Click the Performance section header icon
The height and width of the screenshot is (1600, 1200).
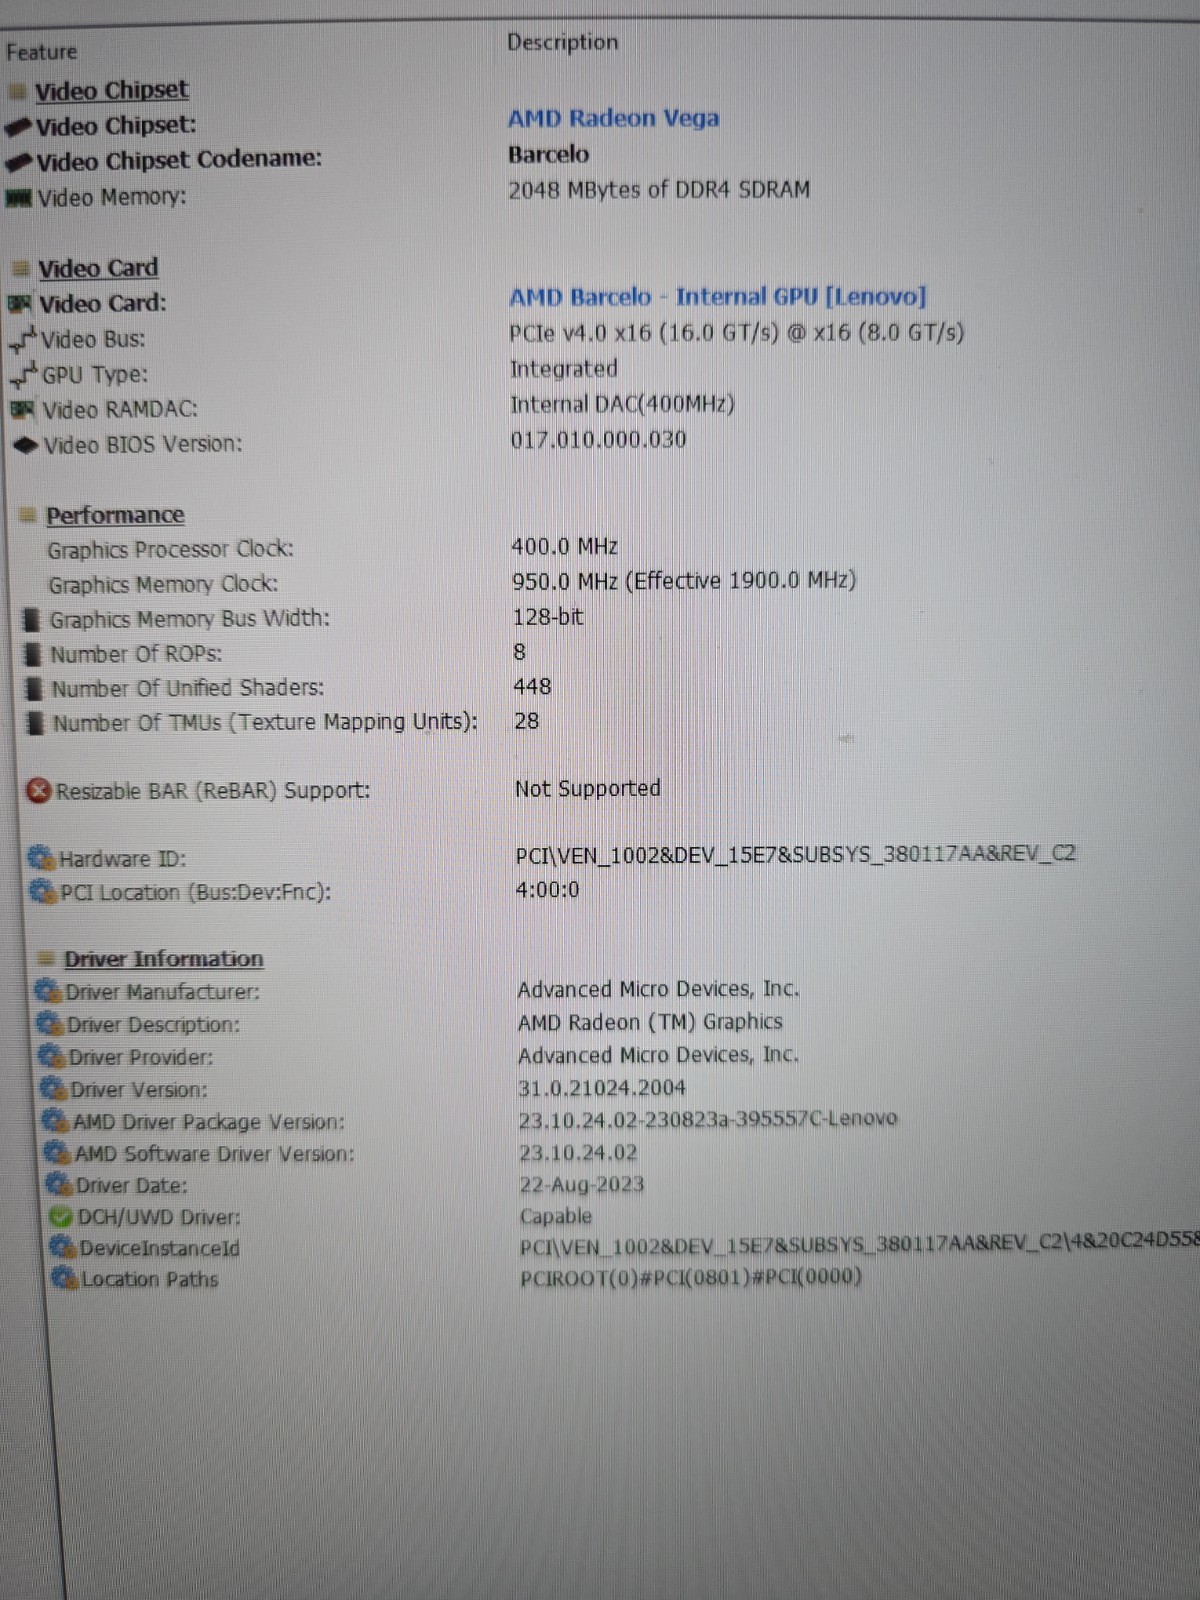coord(29,515)
